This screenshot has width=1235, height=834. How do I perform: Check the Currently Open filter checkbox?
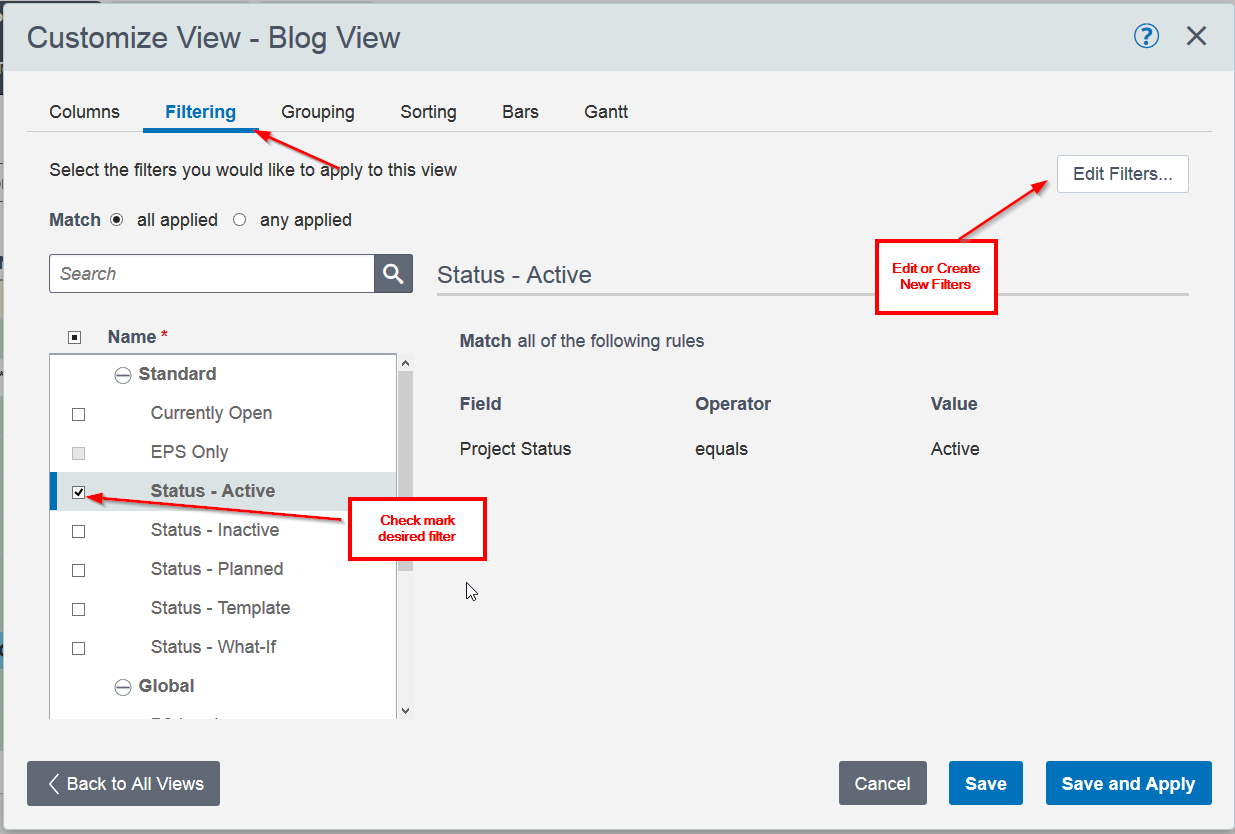tap(79, 414)
